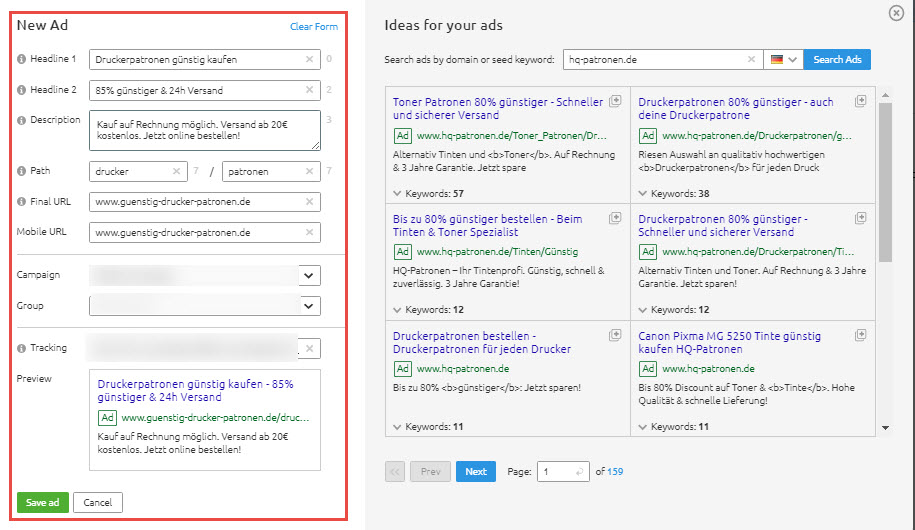Clear the 'drucker' path field with its X
915x530 pixels.
tap(176, 171)
